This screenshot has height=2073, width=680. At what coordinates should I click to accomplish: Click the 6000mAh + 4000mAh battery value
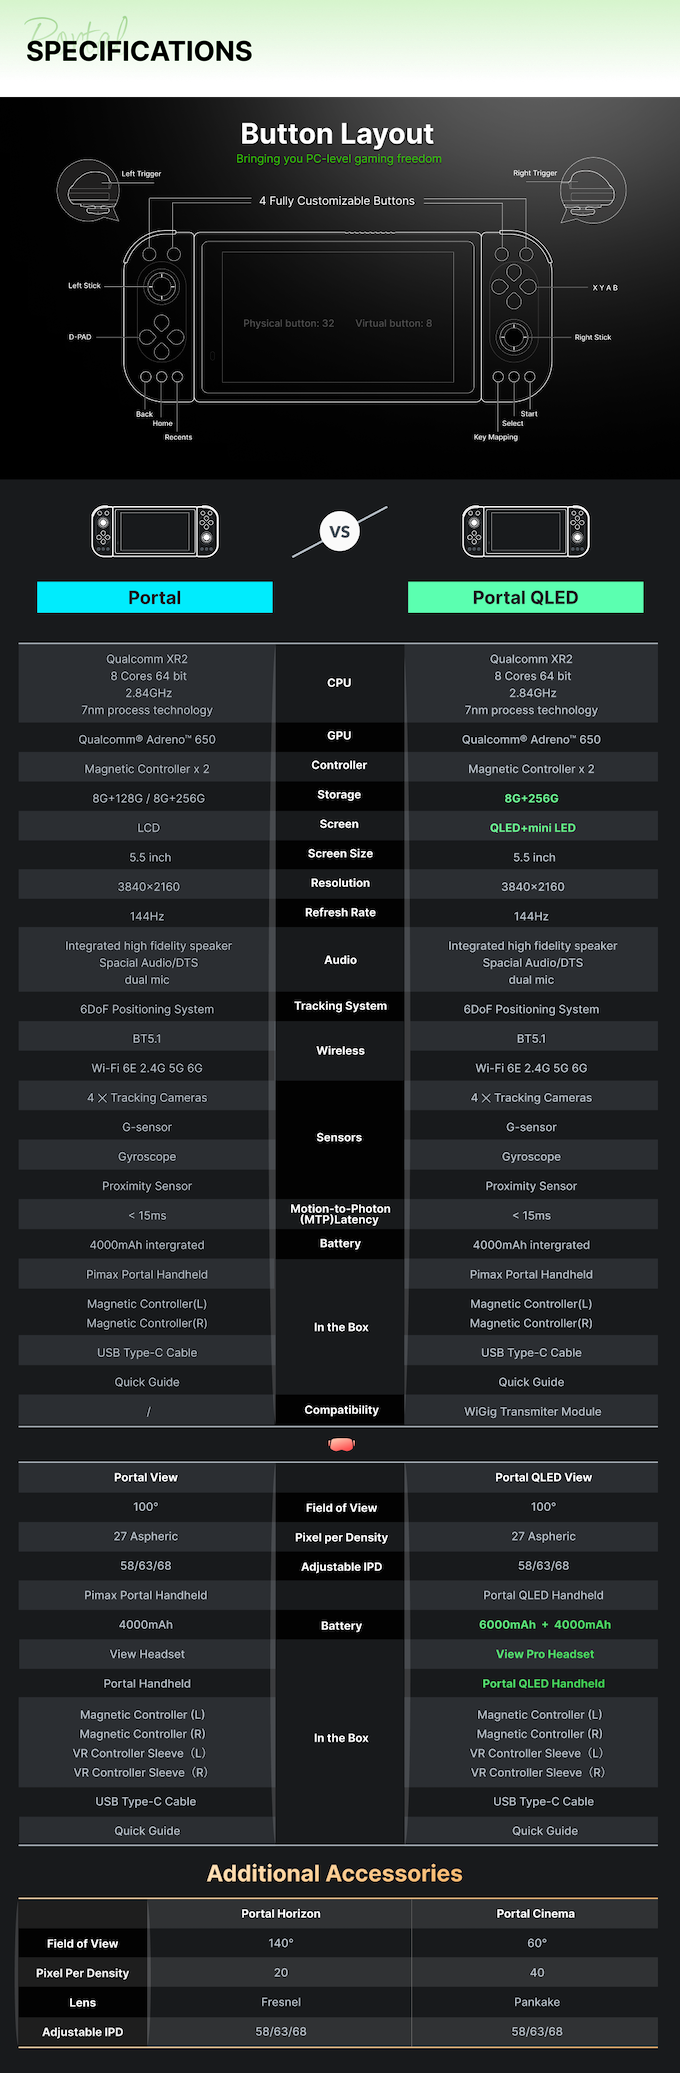[545, 1624]
